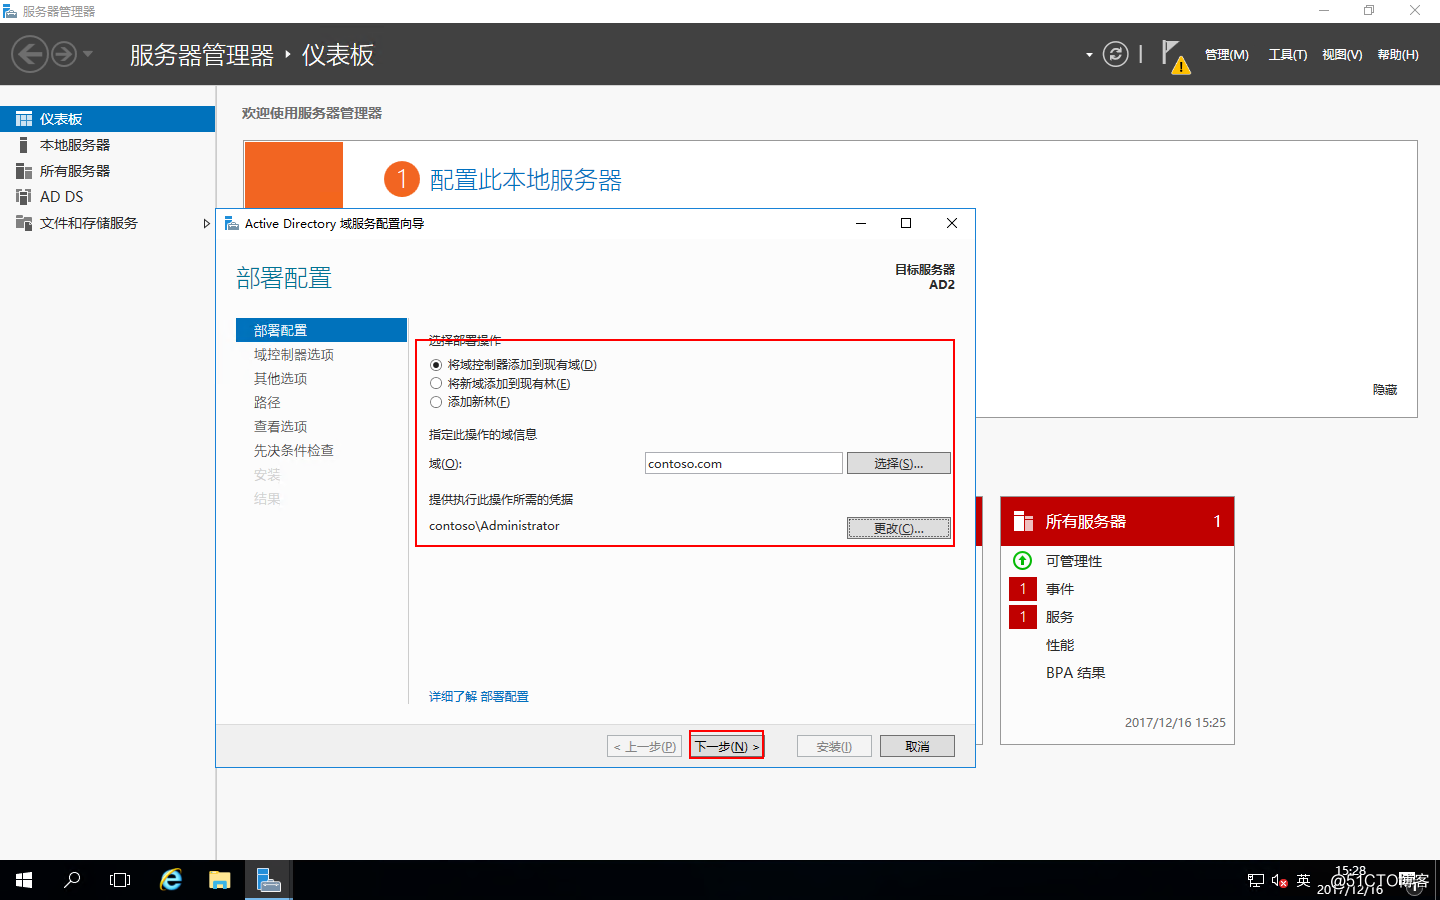Expand the 文件和存储服务 arrow

(x=206, y=223)
